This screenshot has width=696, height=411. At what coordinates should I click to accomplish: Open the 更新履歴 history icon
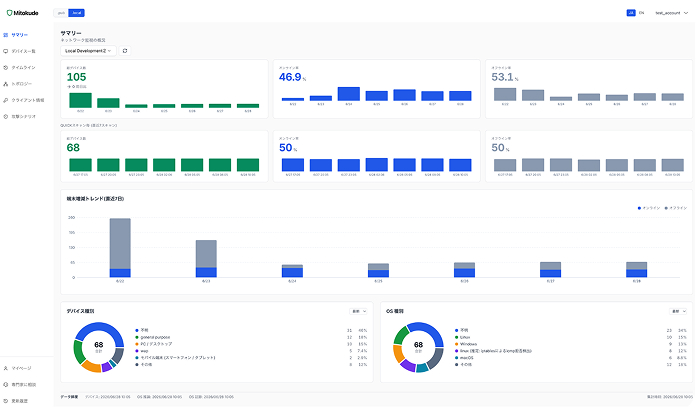click(6, 401)
